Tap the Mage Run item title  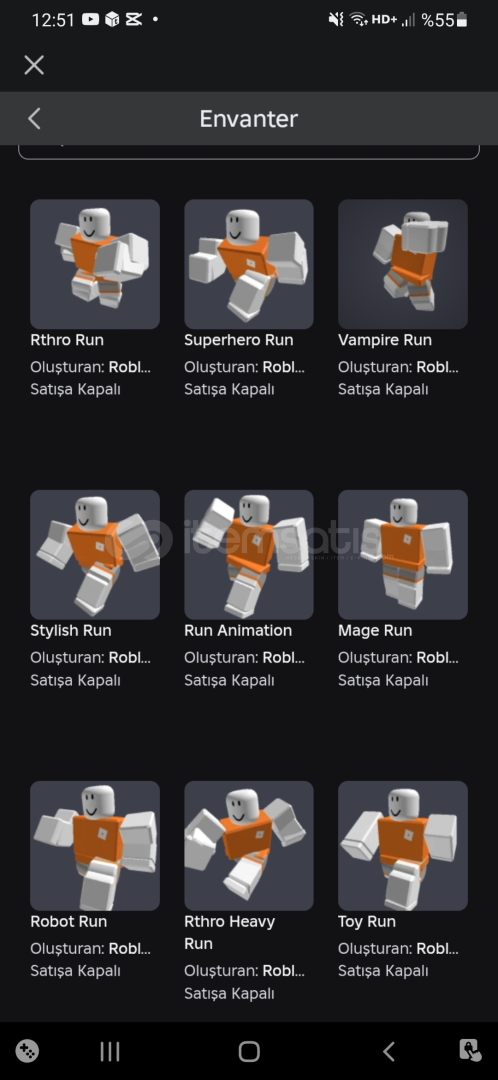pyautogui.click(x=375, y=630)
